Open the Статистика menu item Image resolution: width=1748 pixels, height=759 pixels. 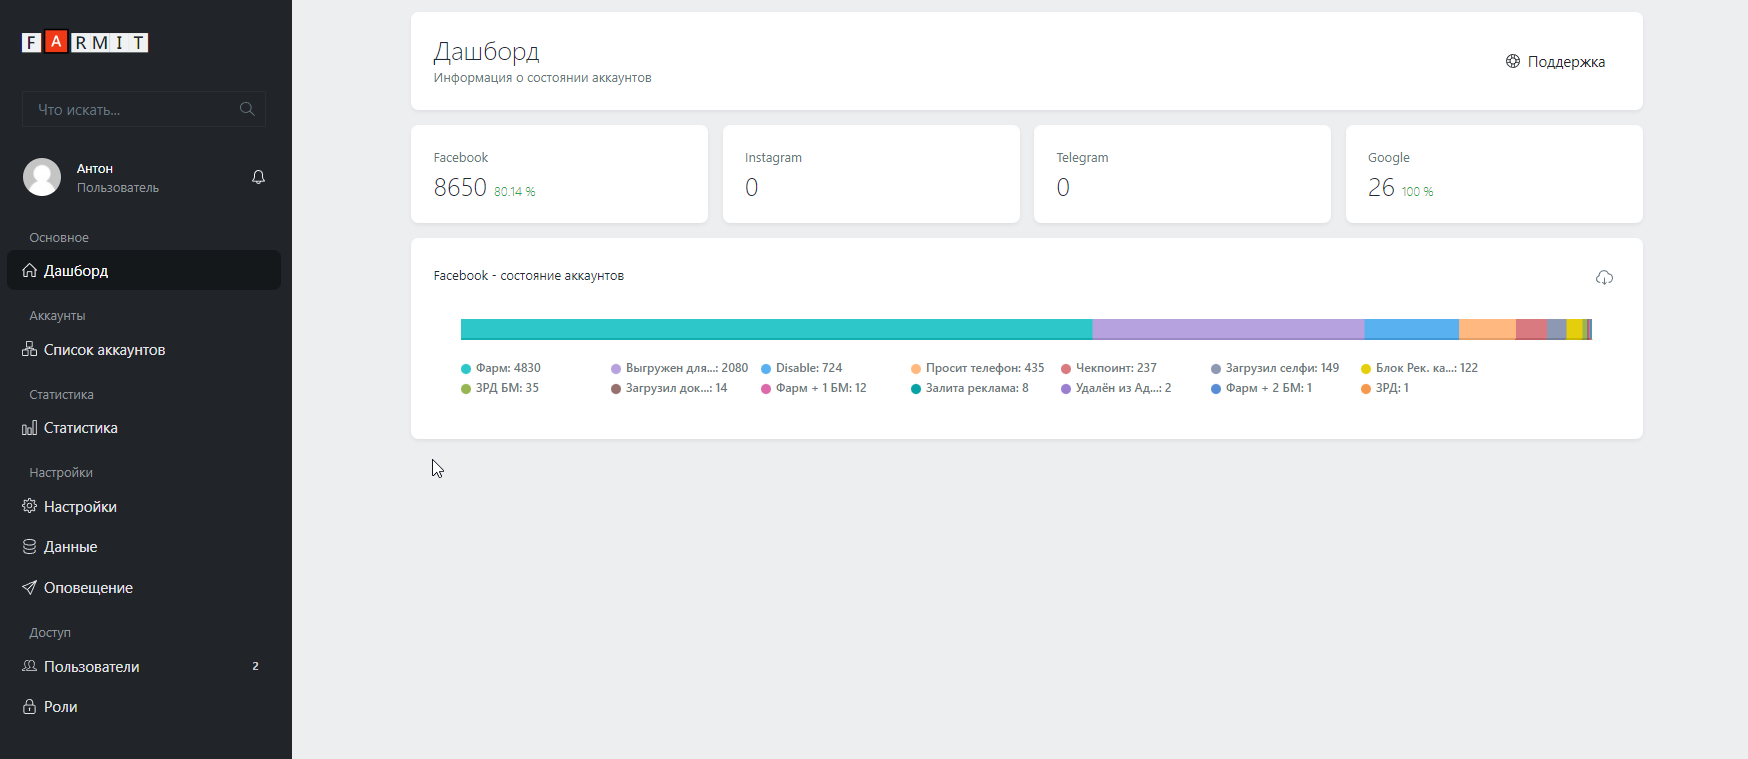tap(80, 428)
